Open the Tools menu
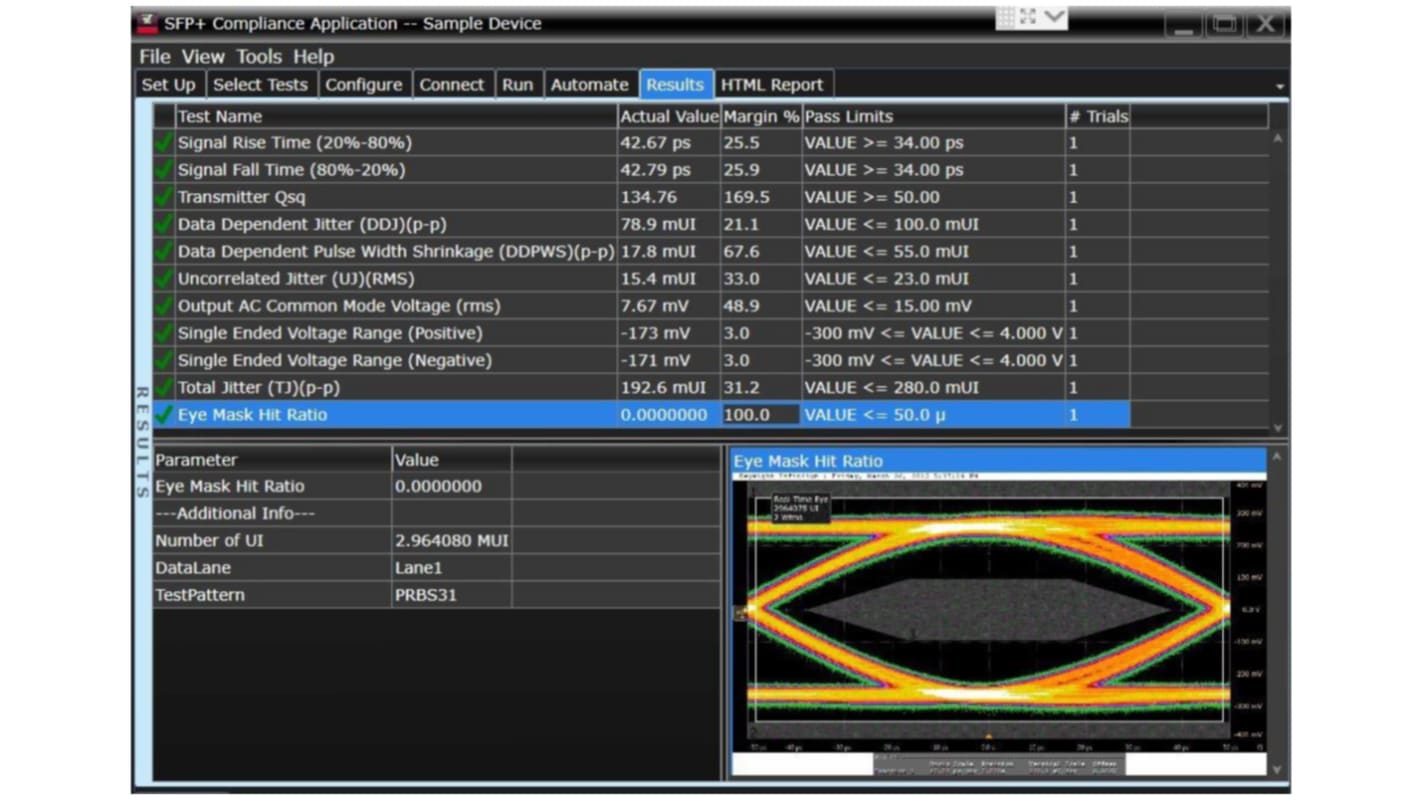This screenshot has height=798, width=1420. 259,57
